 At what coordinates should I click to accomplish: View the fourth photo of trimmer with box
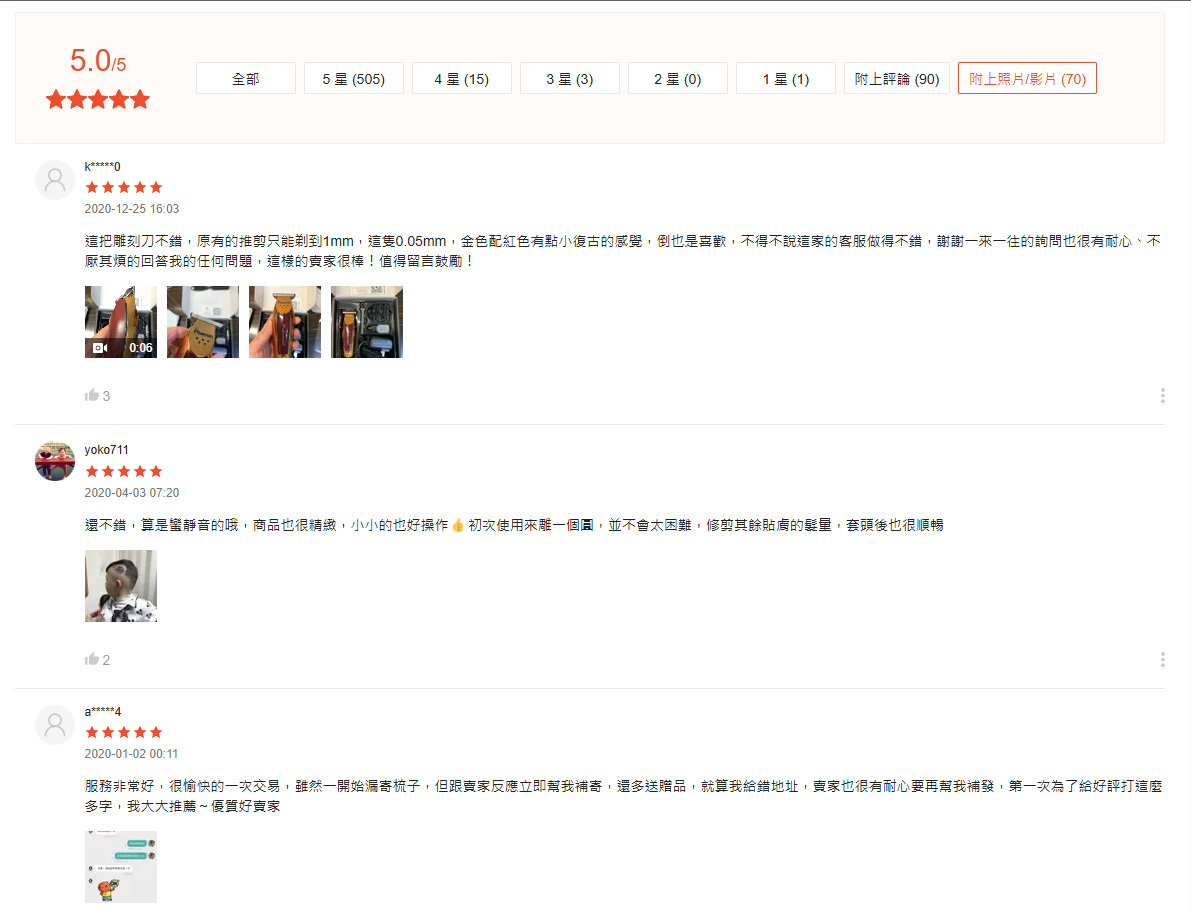coord(367,322)
